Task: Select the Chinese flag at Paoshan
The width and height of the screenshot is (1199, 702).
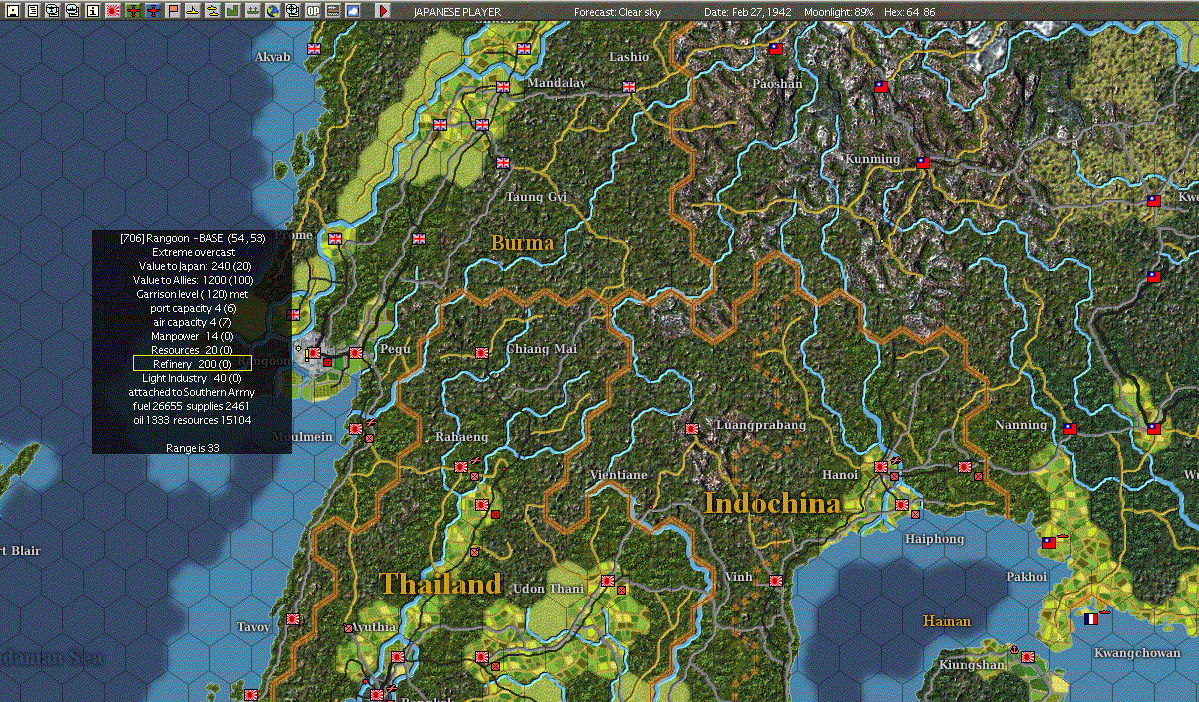Action: 775,48
